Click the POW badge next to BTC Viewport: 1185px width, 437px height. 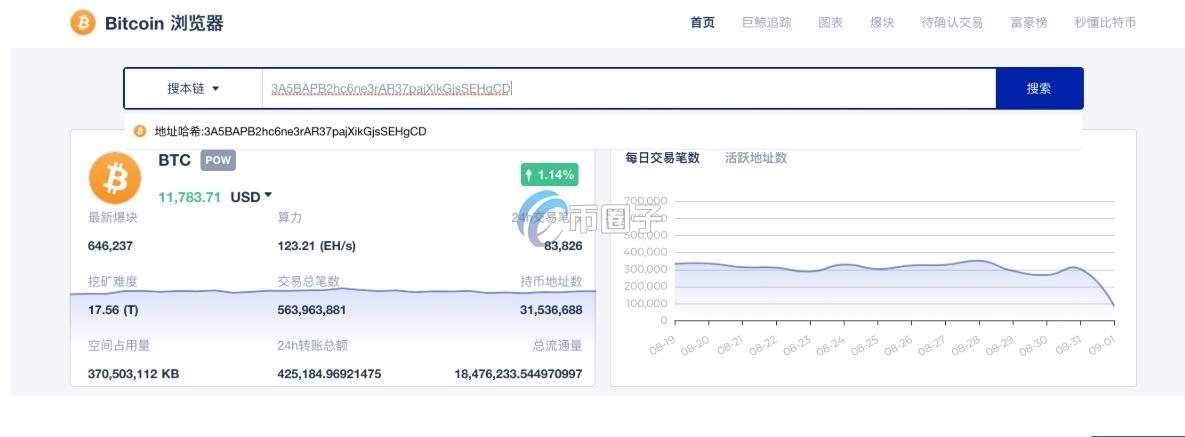[218, 160]
